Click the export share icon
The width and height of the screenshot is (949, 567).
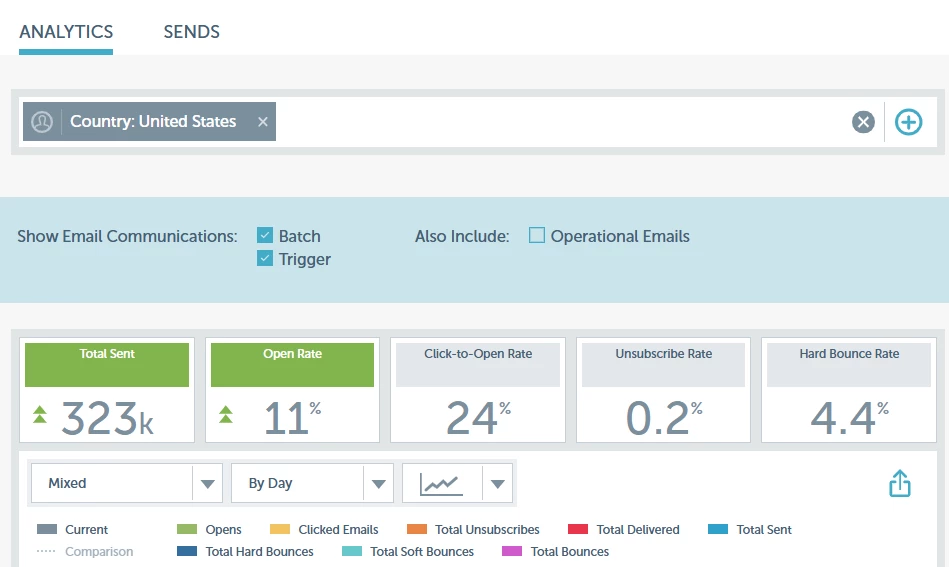click(x=900, y=483)
